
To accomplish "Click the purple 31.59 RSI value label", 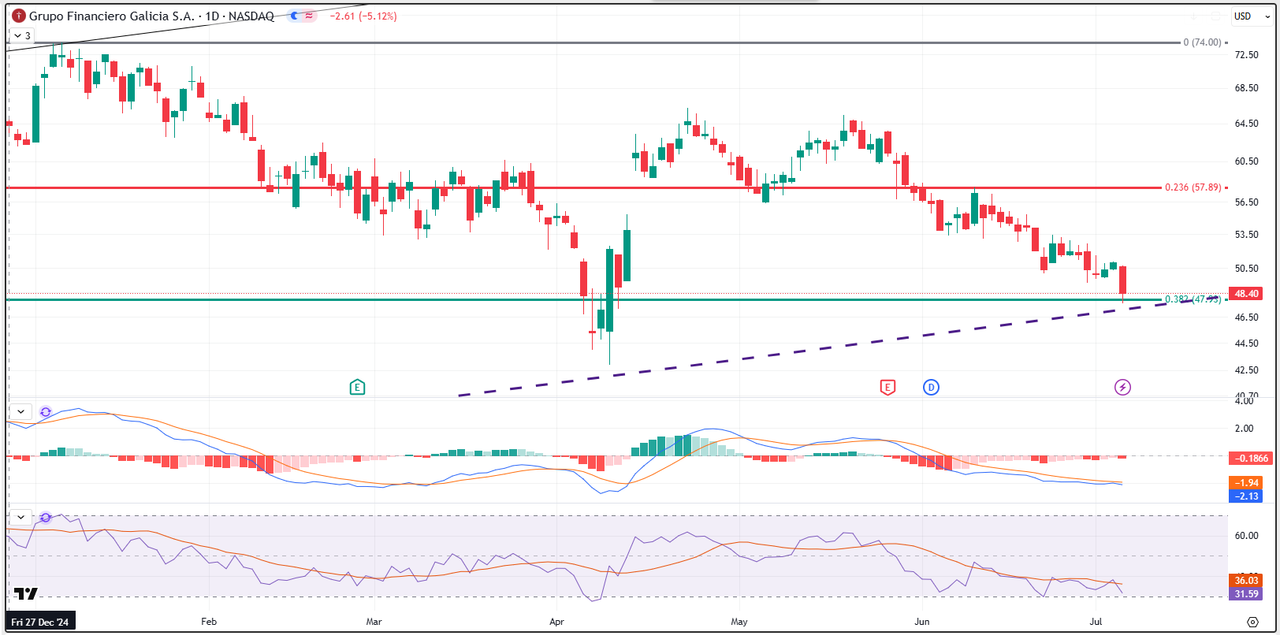I will (1247, 594).
